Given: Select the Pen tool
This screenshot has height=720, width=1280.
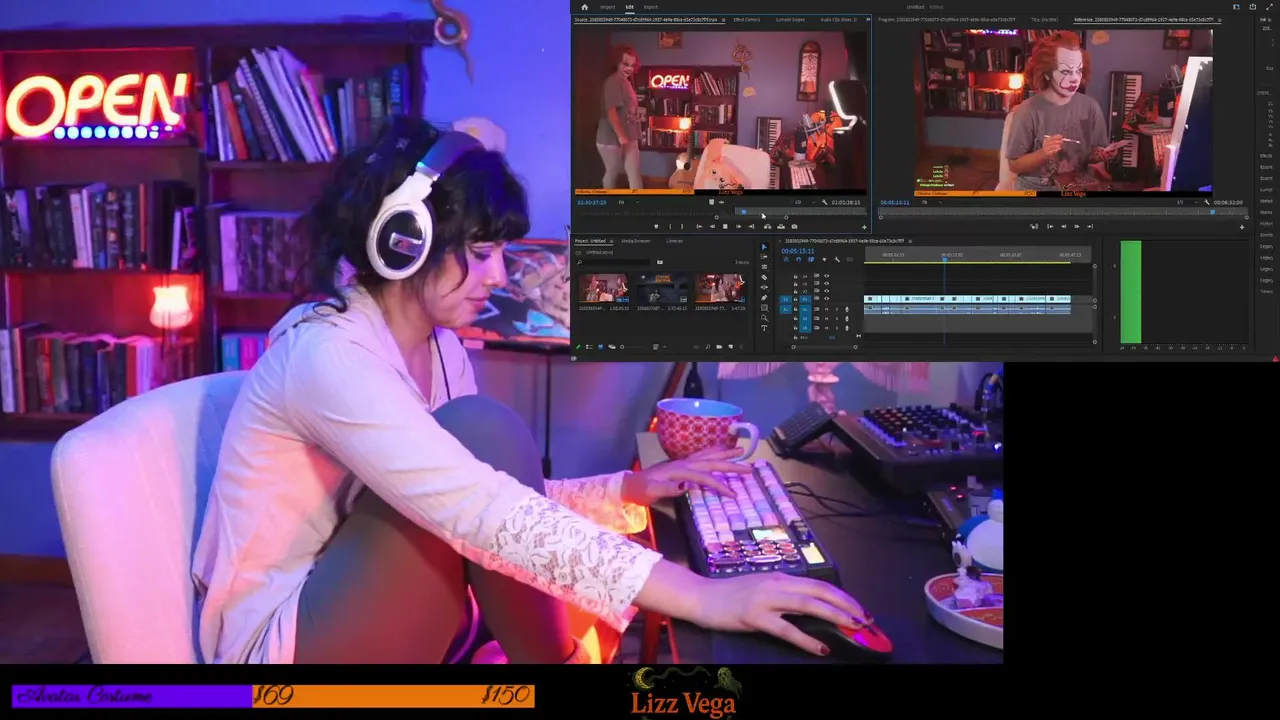Looking at the screenshot, I should (764, 298).
